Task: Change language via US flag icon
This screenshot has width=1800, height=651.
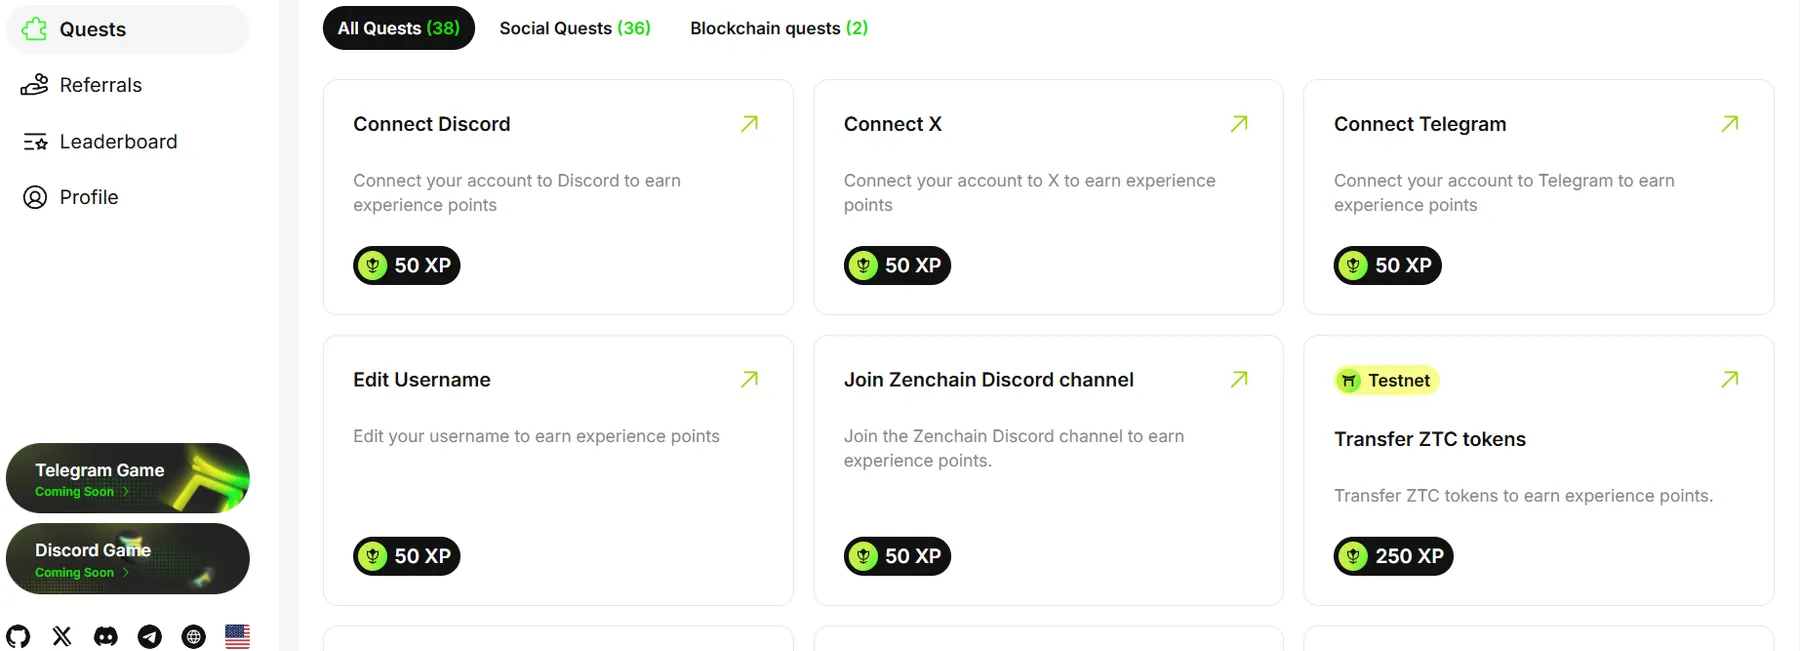Action: pos(238,636)
